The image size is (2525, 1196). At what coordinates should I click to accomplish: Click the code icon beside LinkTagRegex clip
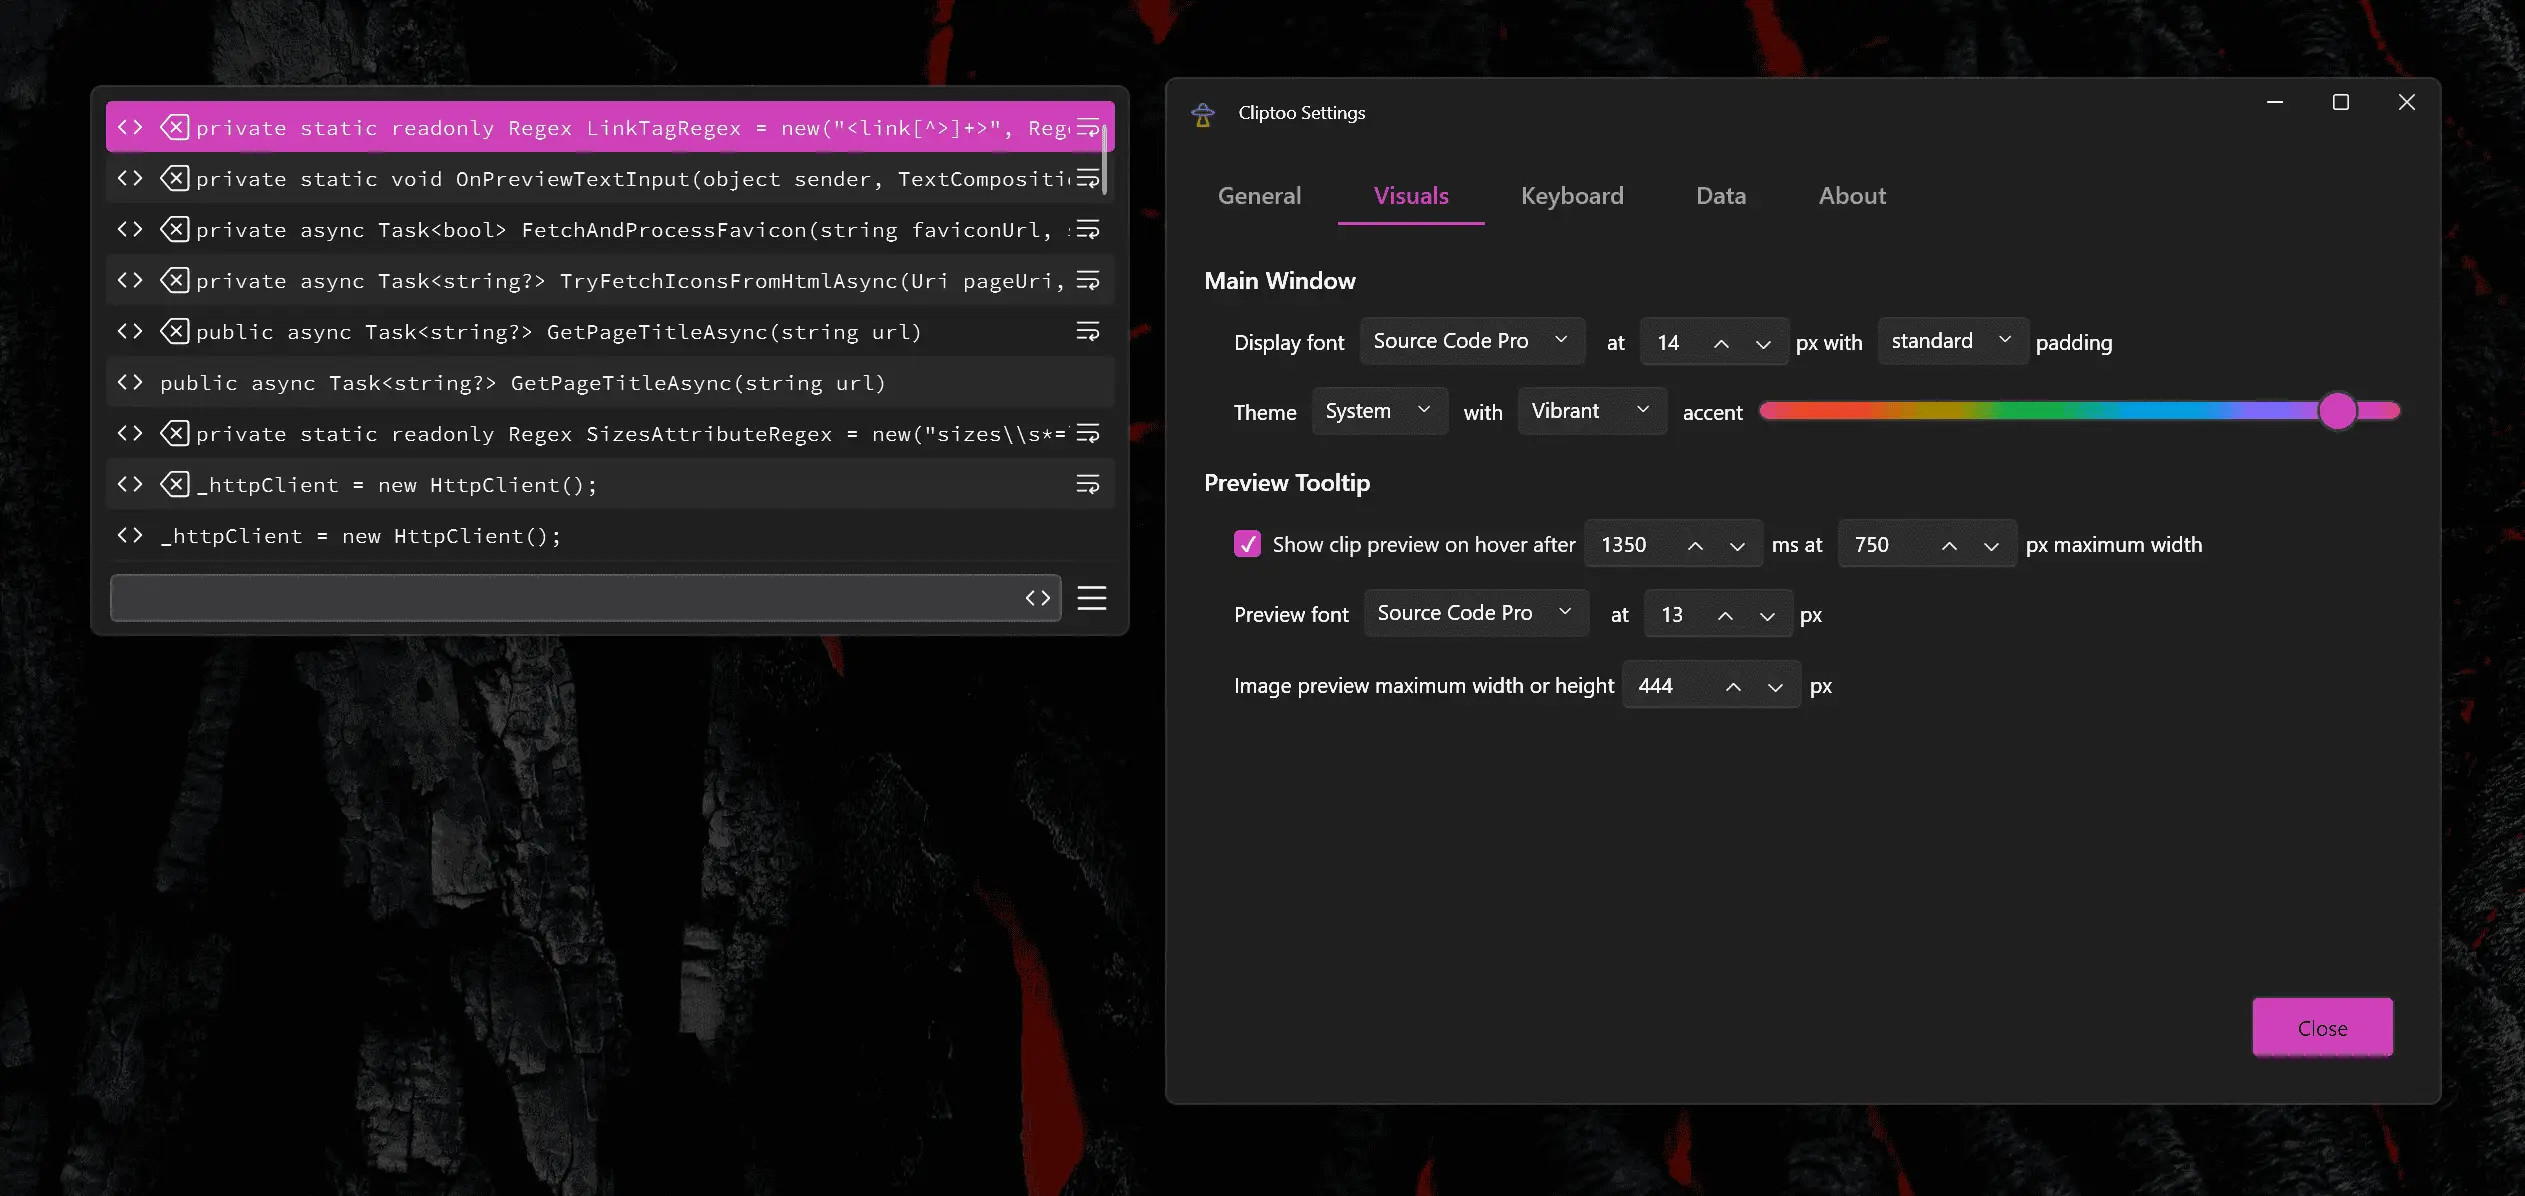[x=130, y=127]
